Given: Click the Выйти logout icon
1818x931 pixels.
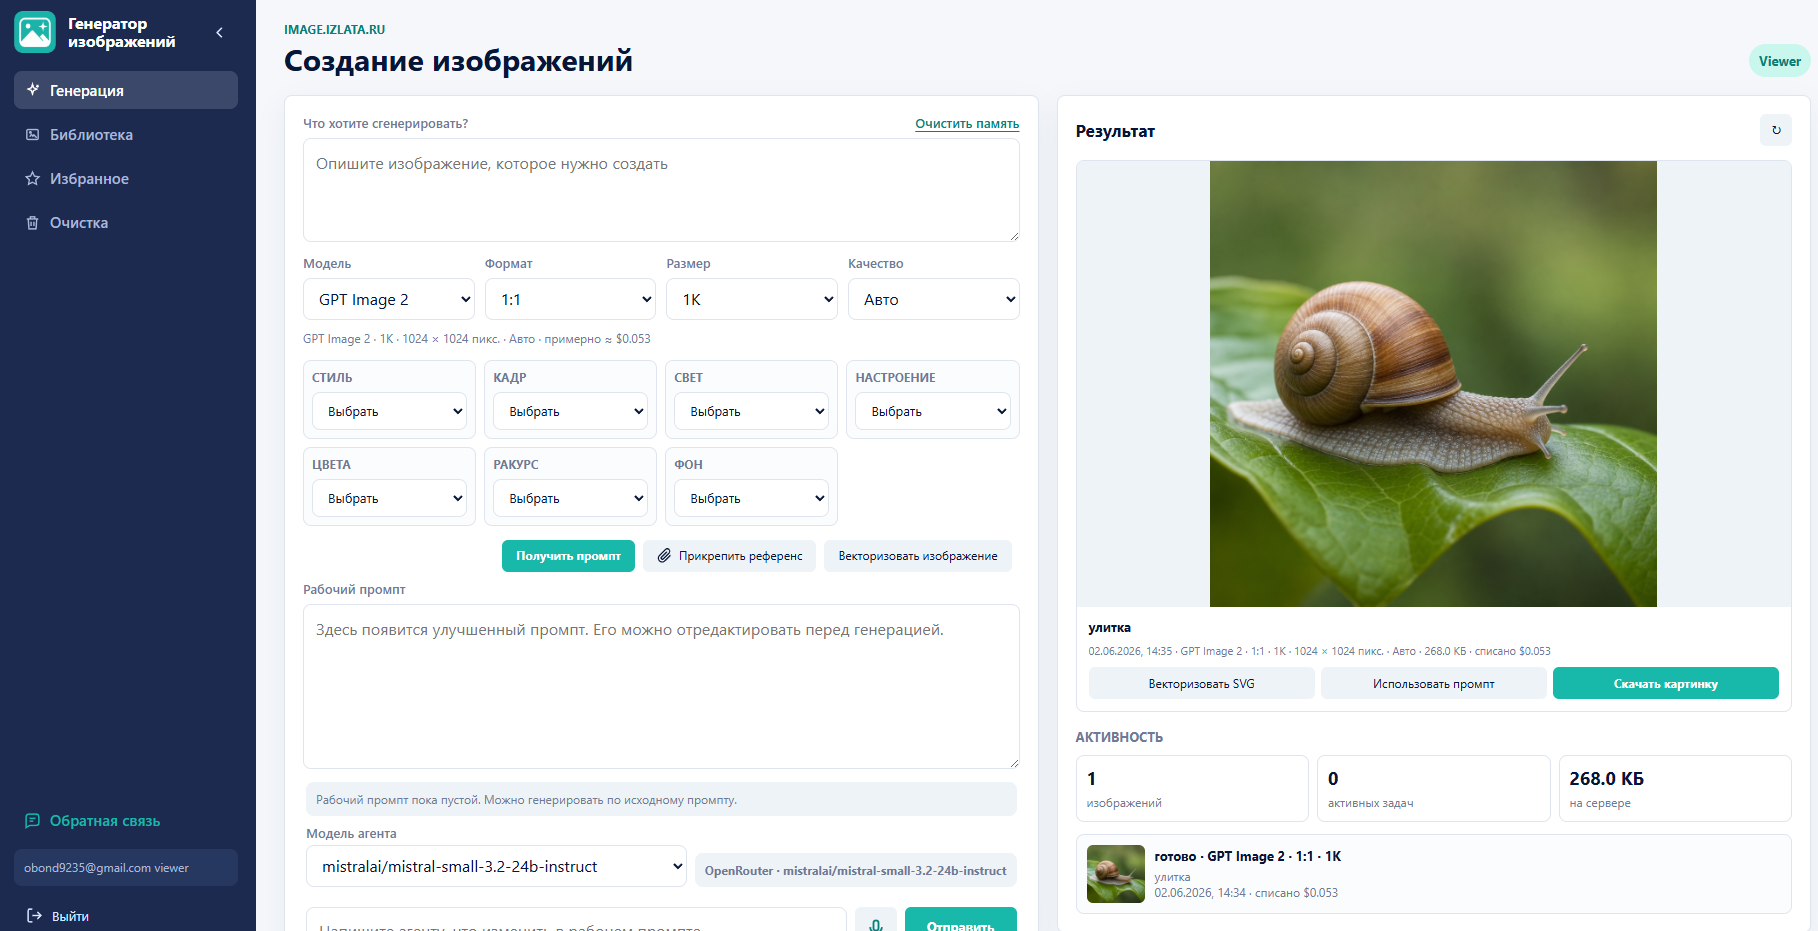Looking at the screenshot, I should (34, 915).
